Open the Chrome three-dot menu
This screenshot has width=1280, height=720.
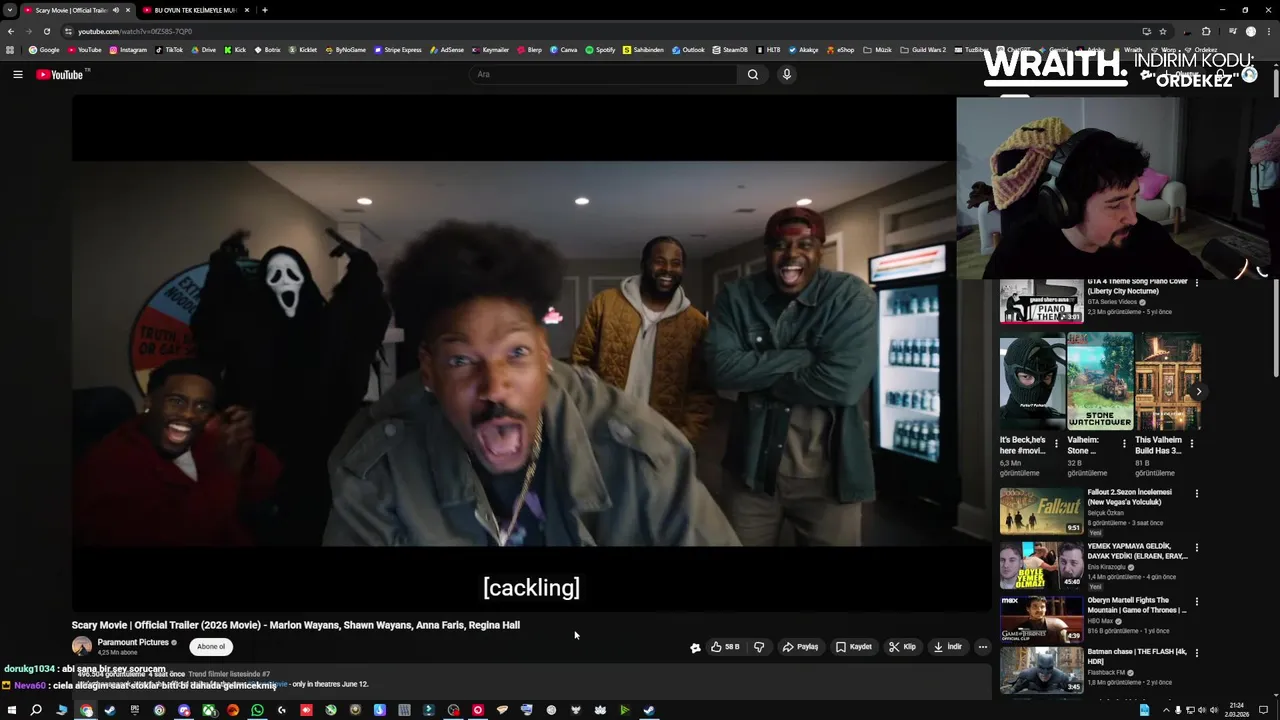pos(1268,31)
